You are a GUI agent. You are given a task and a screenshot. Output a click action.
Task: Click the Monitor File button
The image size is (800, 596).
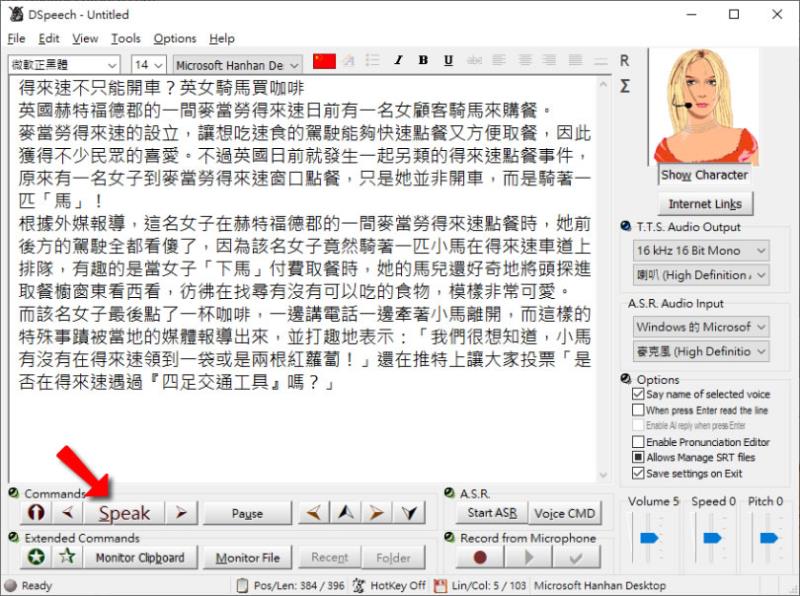[x=247, y=557]
